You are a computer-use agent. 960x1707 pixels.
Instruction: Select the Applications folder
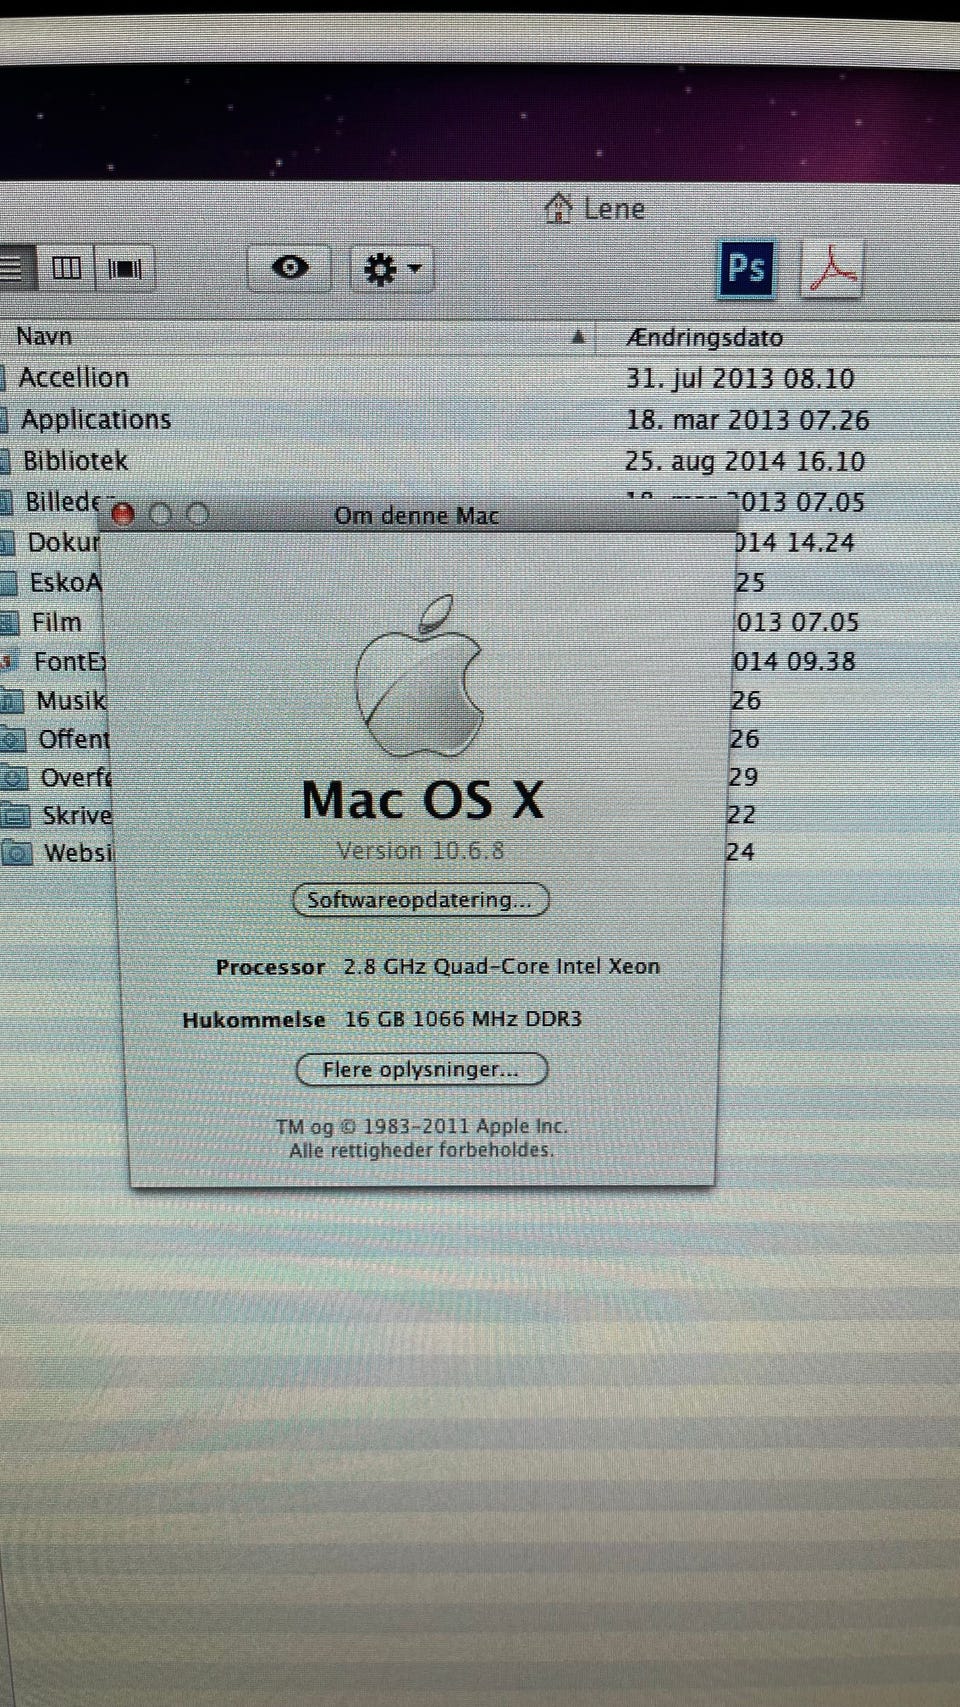tap(96, 419)
